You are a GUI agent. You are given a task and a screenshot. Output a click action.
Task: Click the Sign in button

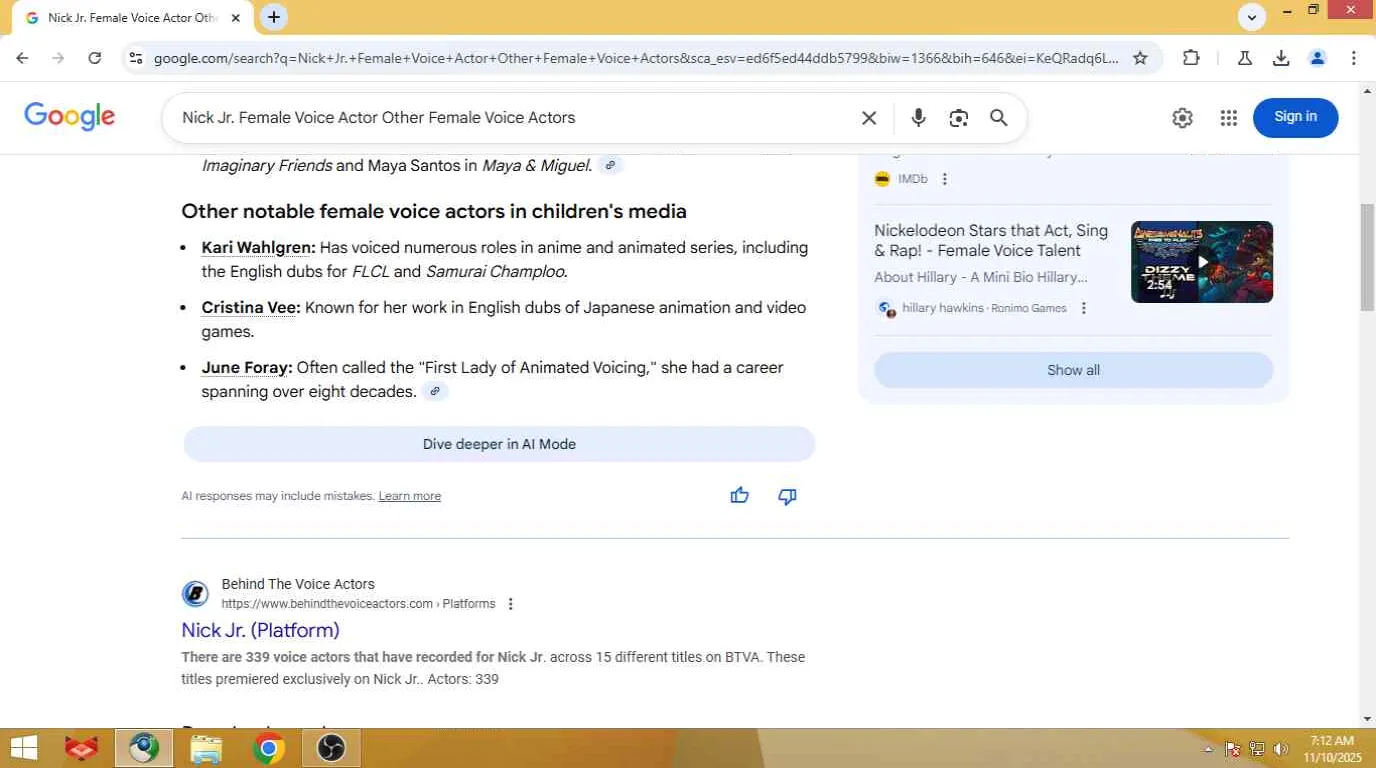(1295, 117)
